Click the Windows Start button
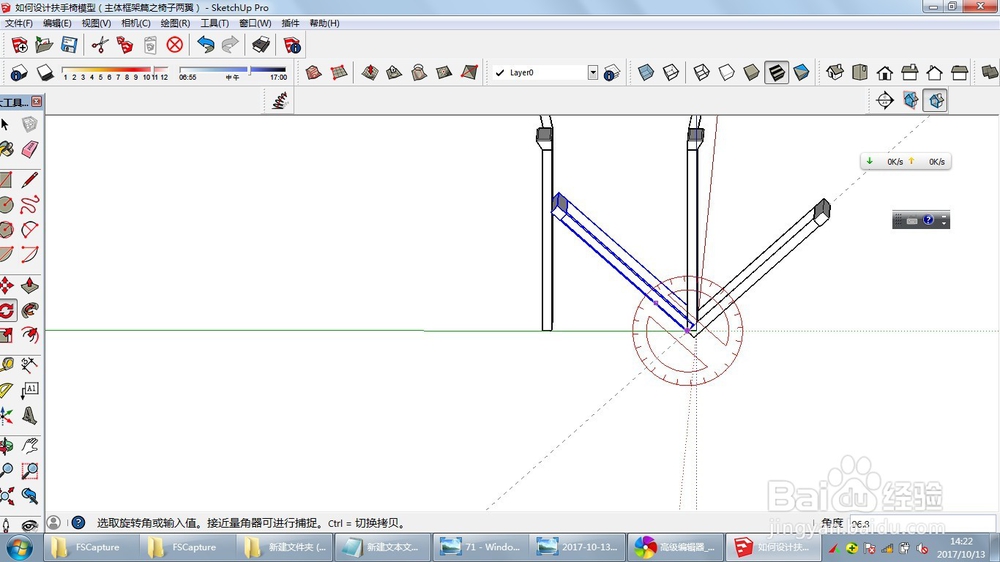 19,548
